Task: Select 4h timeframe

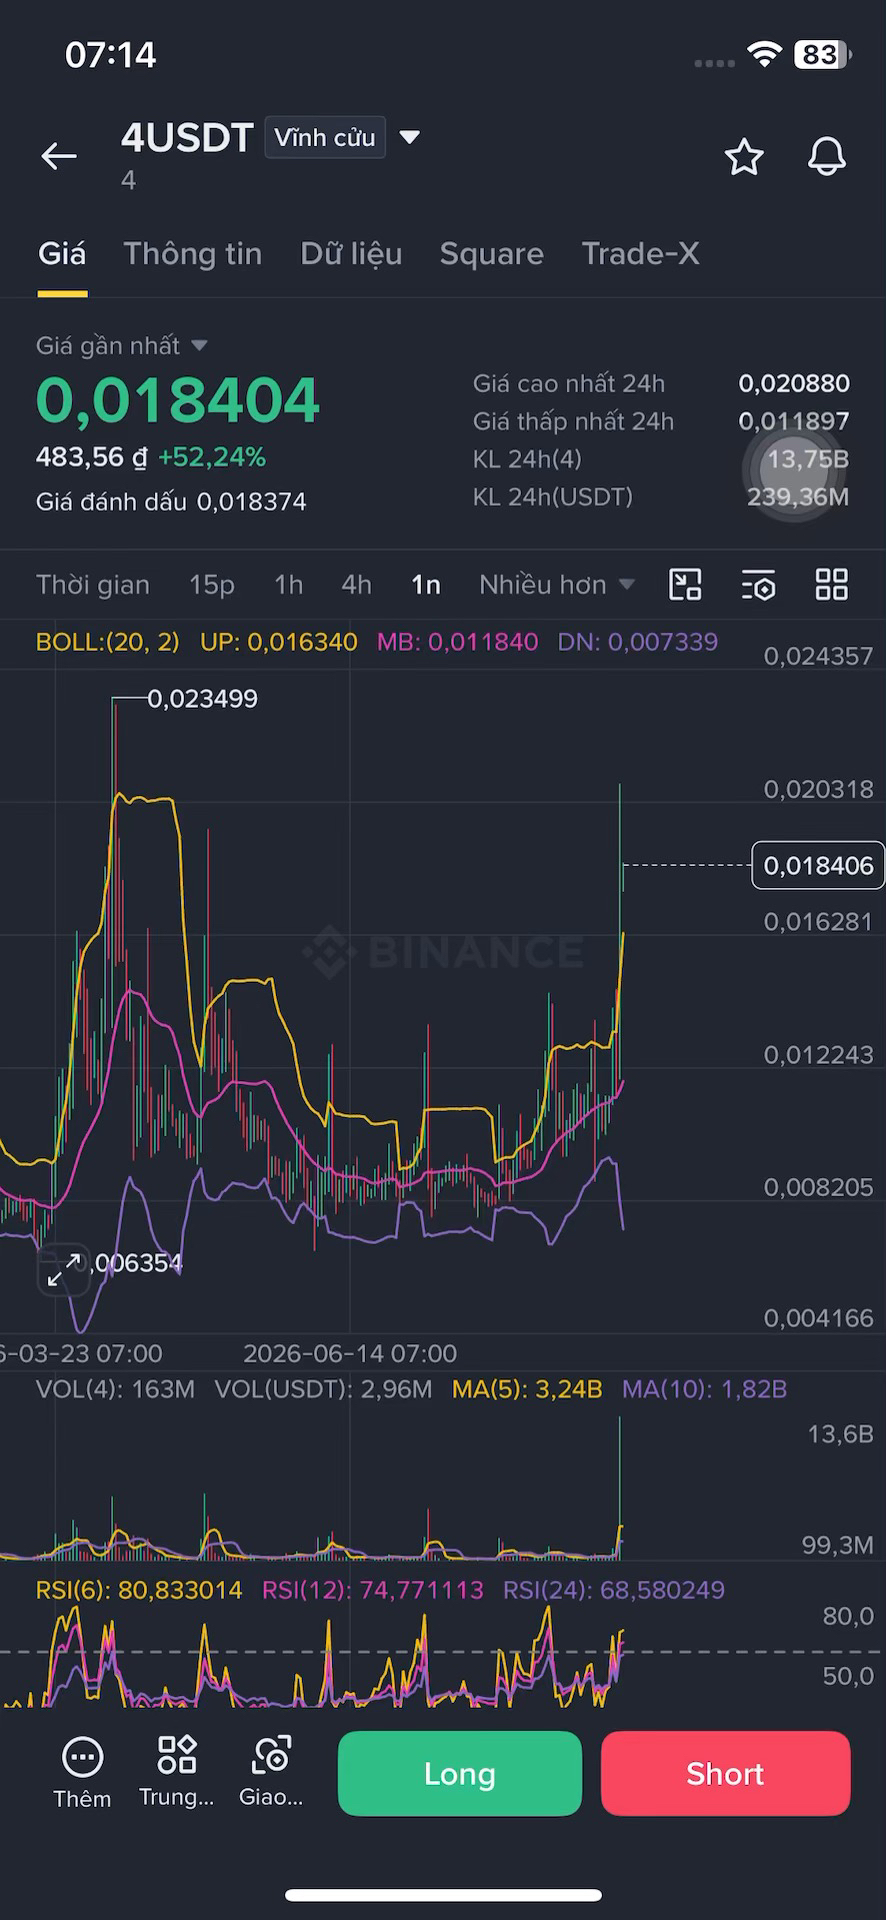Action: pyautogui.click(x=357, y=585)
